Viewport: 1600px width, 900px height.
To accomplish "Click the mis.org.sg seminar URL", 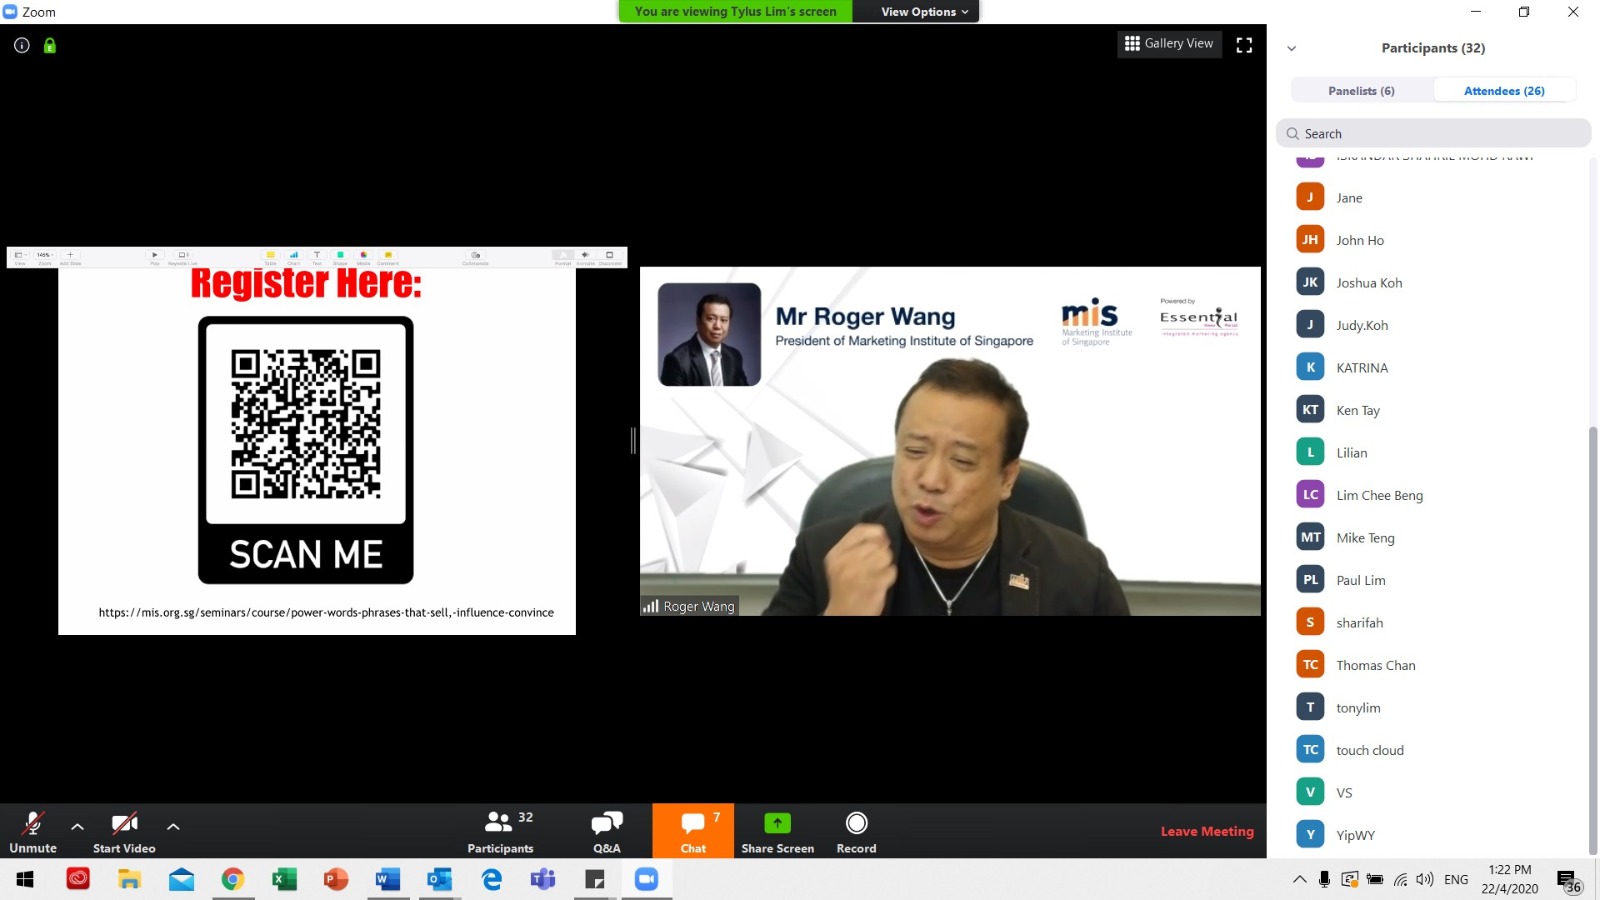I will click(326, 612).
